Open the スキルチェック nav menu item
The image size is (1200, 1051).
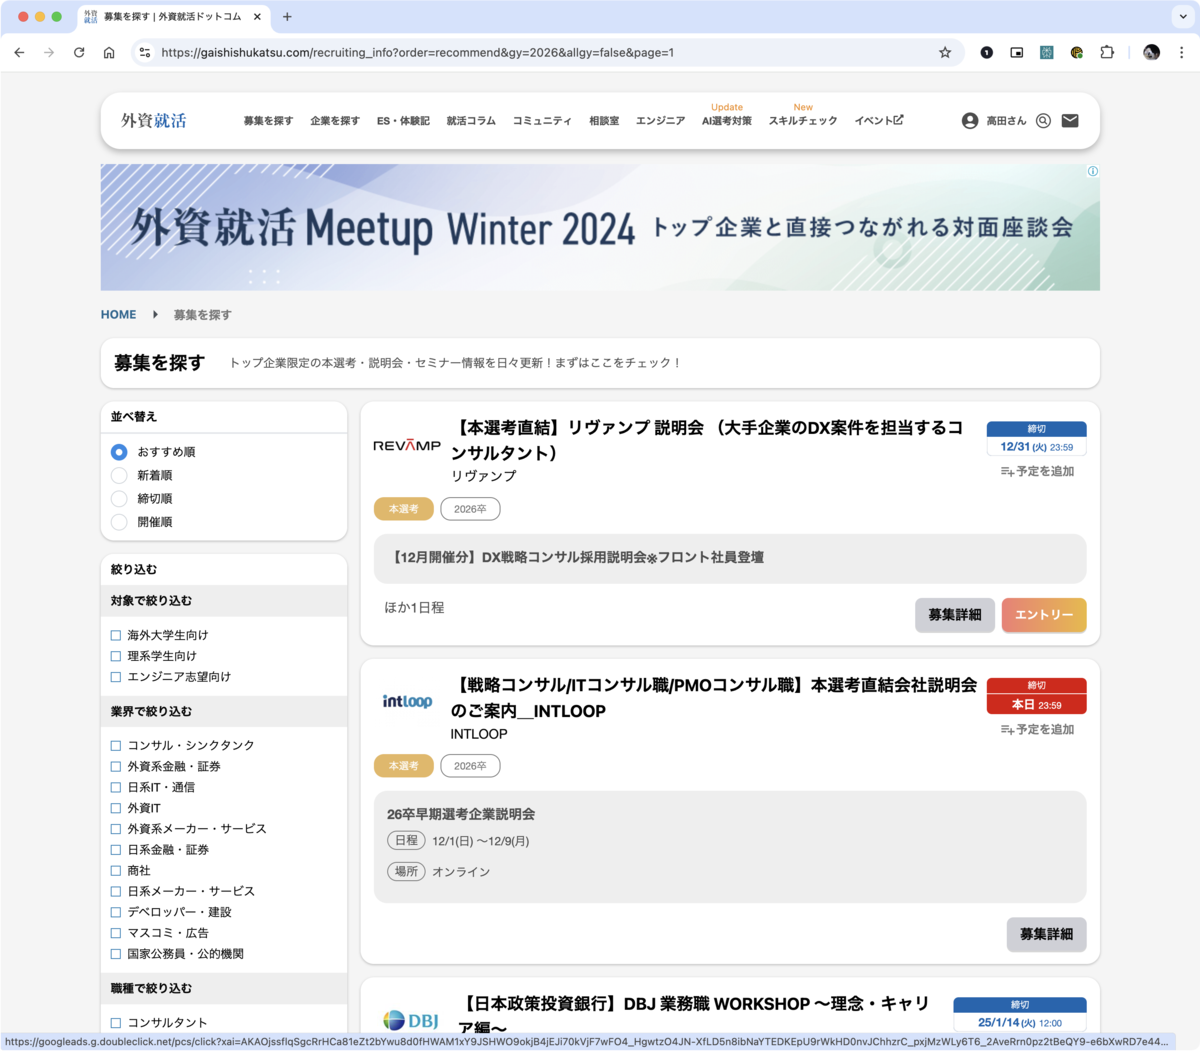pyautogui.click(x=803, y=121)
